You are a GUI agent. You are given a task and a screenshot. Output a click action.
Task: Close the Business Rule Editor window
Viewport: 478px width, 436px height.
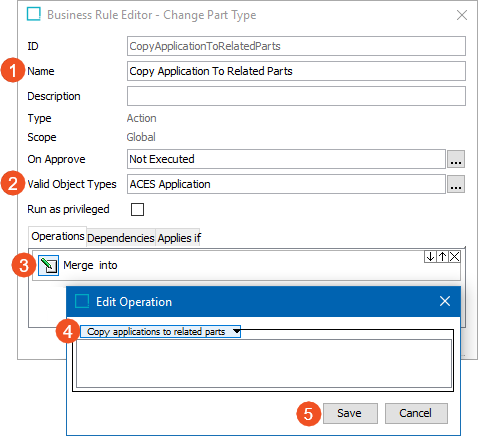tap(462, 15)
